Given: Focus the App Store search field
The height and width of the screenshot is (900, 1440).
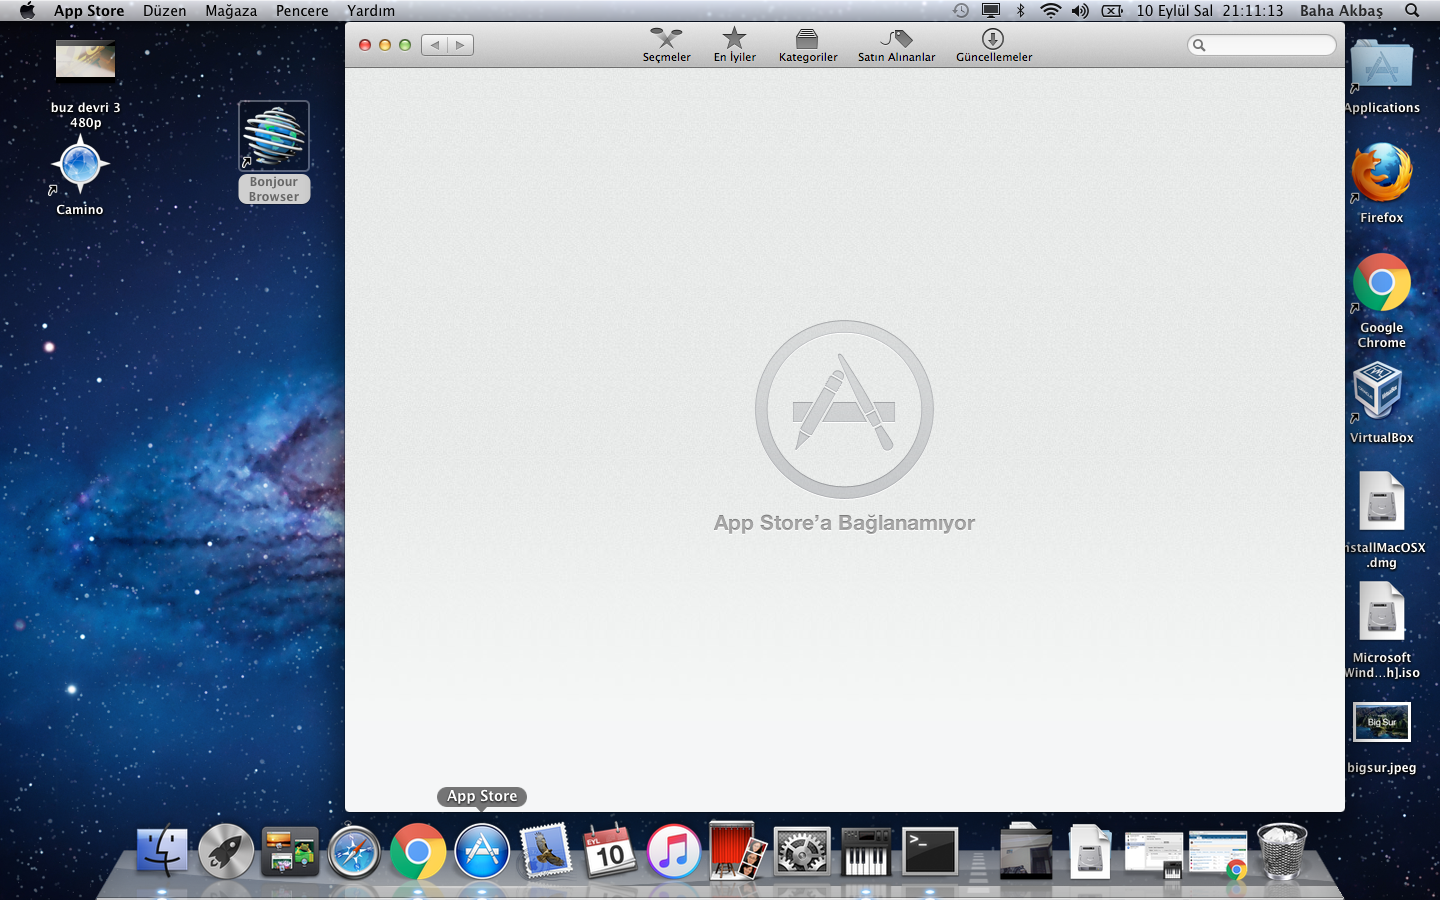Looking at the screenshot, I should tap(1262, 45).
